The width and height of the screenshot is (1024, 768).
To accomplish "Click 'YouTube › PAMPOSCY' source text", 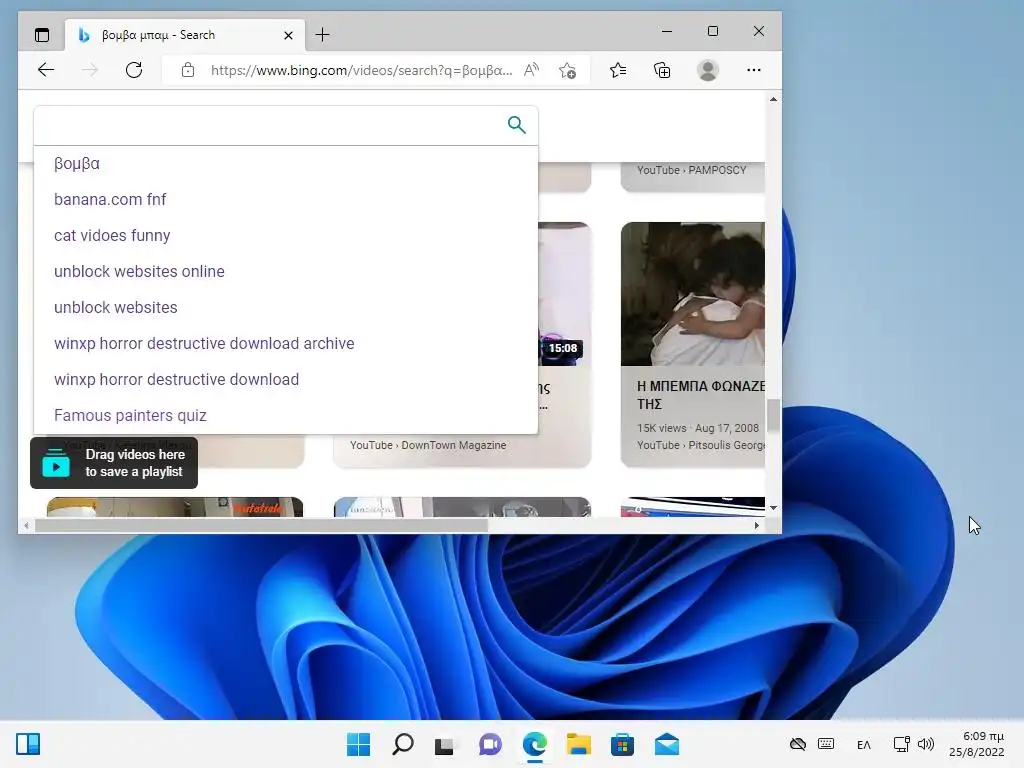I will pos(691,170).
